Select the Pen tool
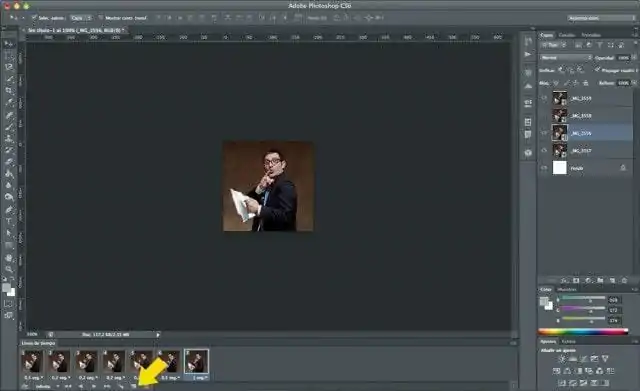 coord(9,210)
